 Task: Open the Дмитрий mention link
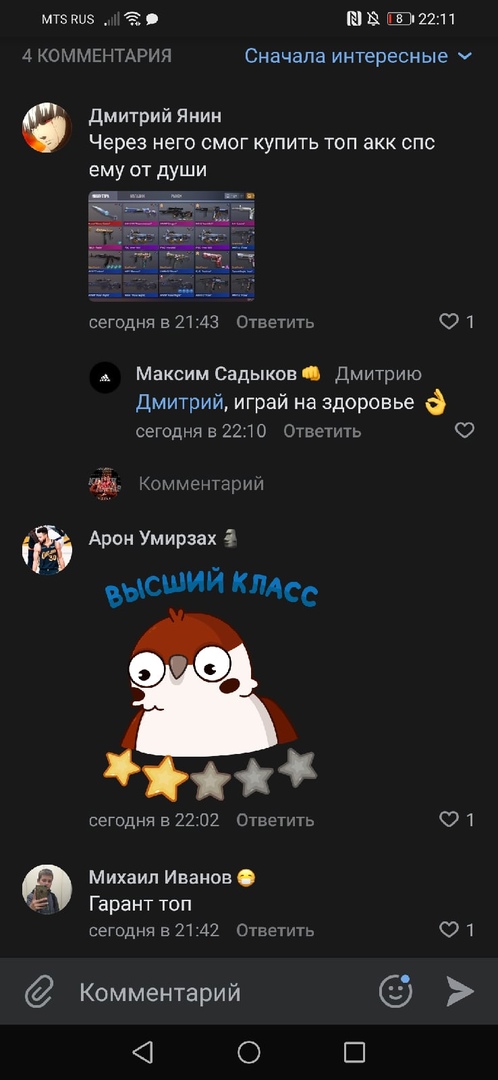pos(179,402)
